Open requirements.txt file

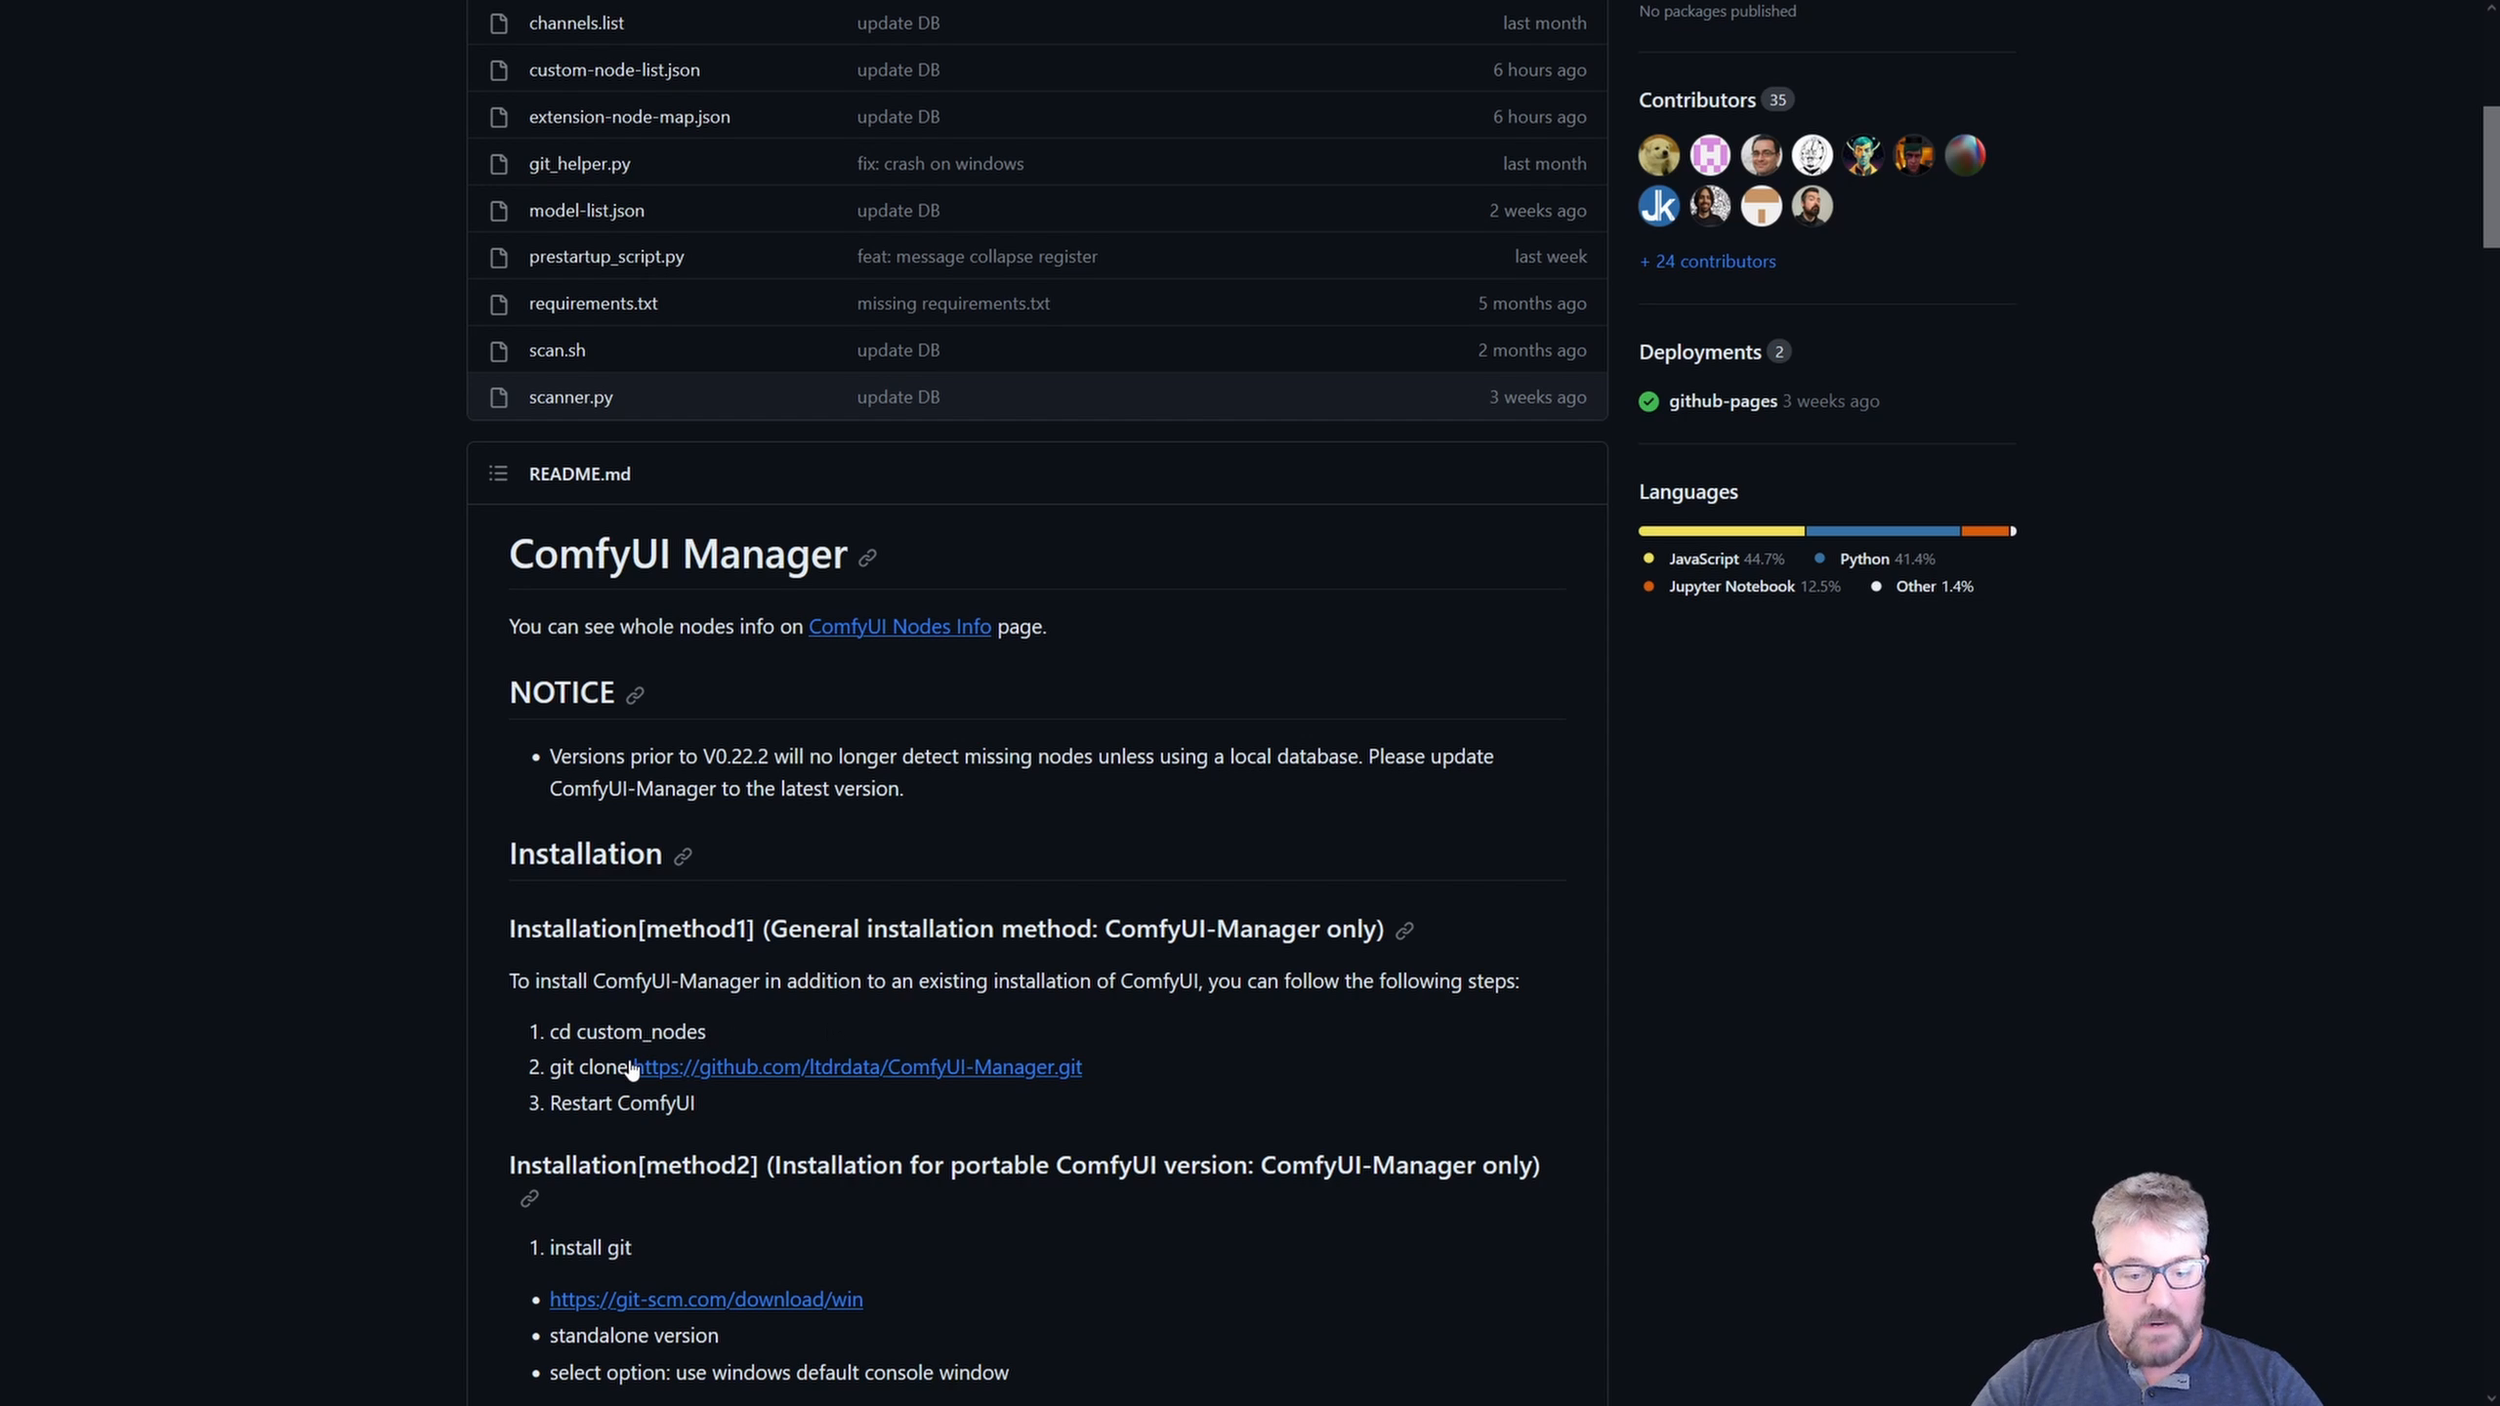(593, 304)
